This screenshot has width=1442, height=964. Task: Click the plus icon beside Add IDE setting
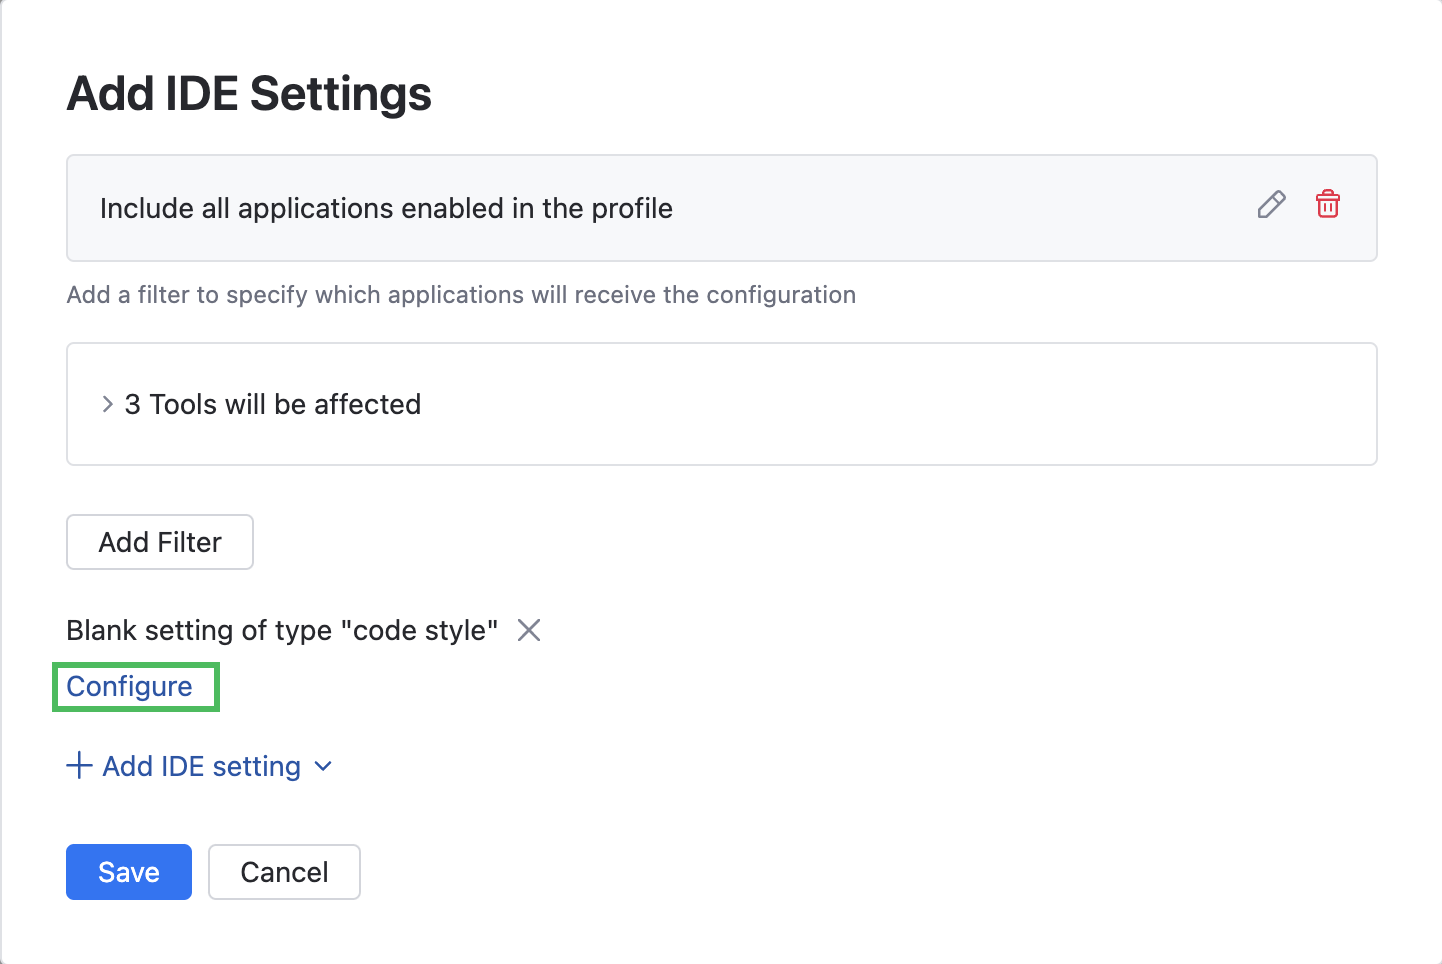79,765
